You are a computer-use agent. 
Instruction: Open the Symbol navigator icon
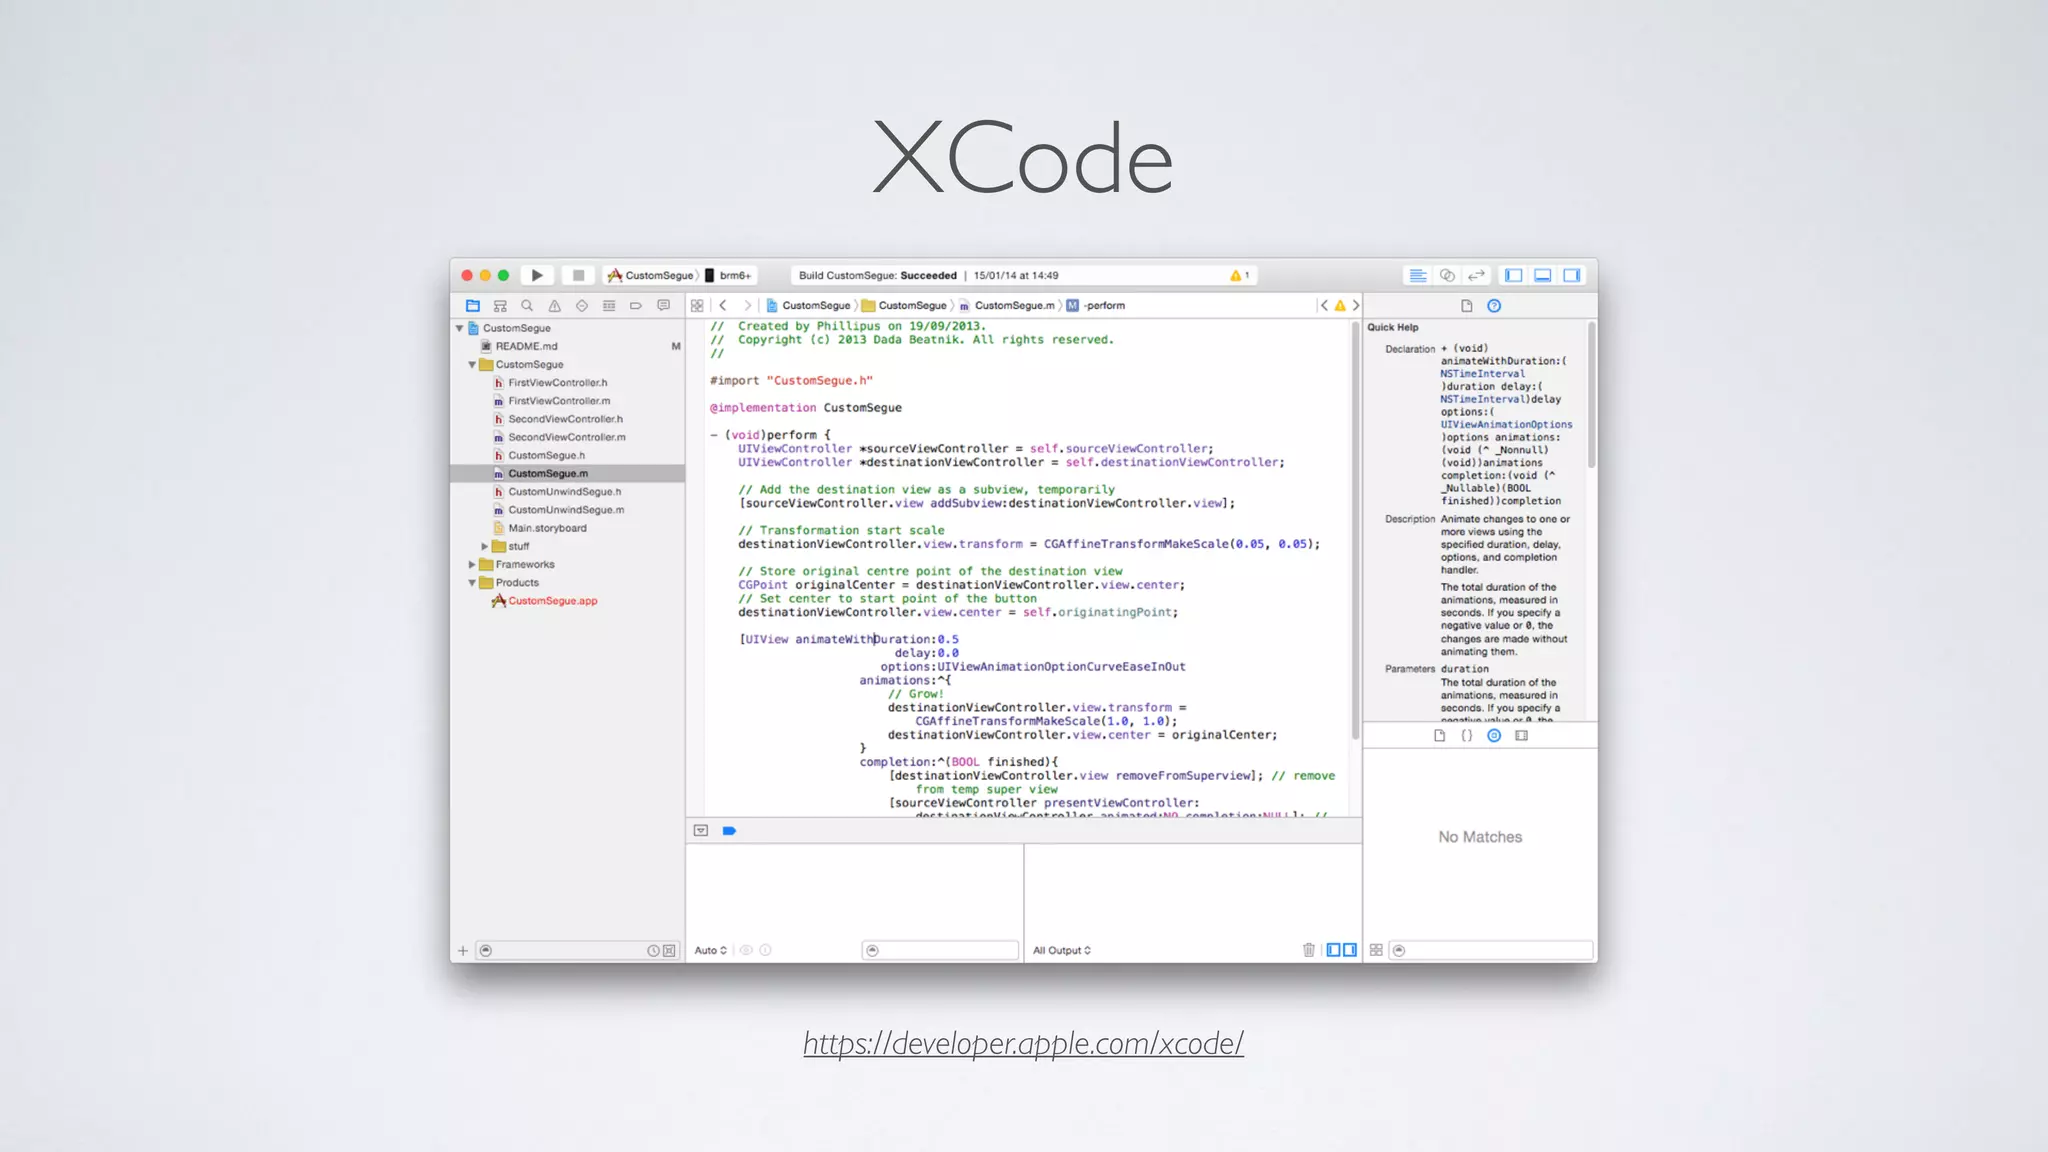click(500, 306)
